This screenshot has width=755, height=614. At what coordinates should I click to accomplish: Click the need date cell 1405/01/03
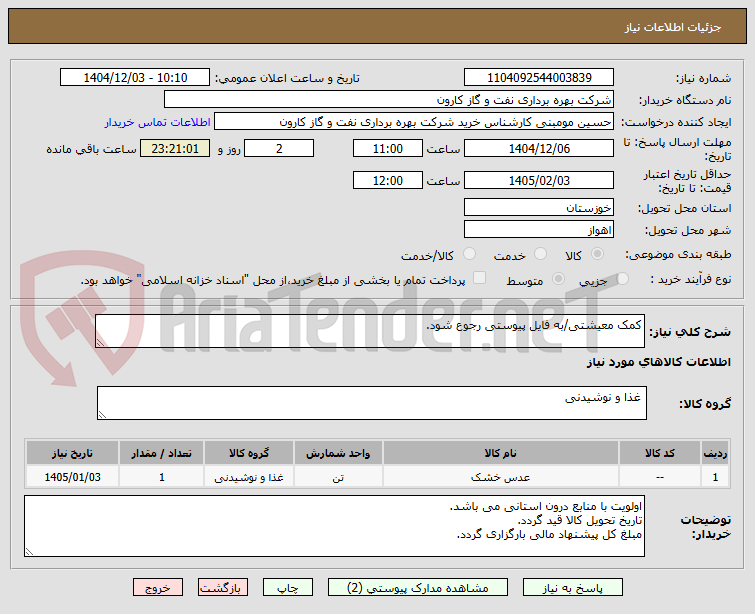click(x=72, y=477)
